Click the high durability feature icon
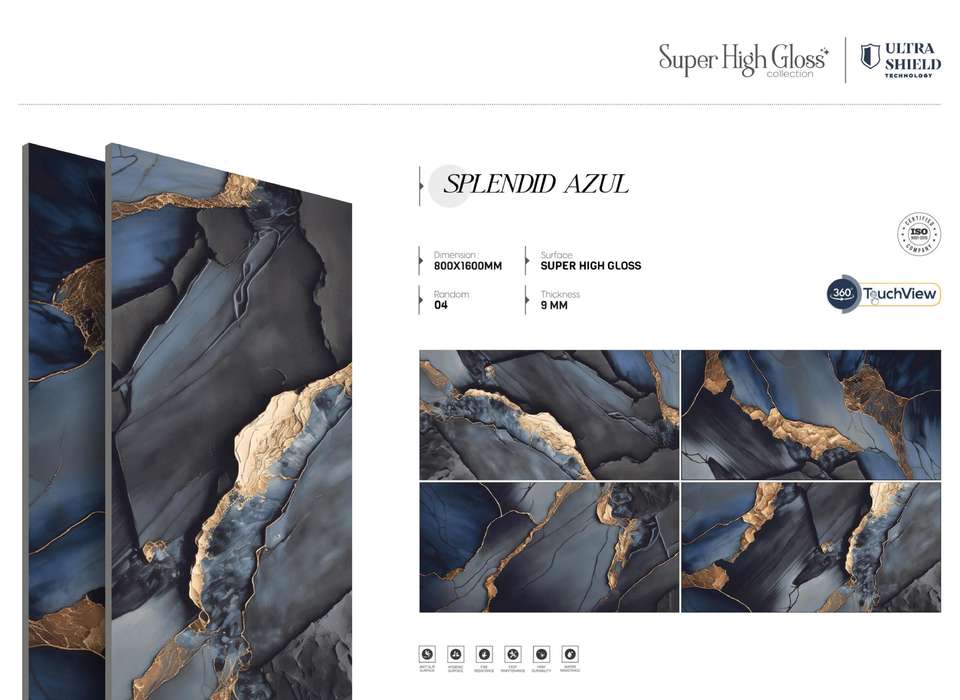The image size is (960, 700). [541, 654]
